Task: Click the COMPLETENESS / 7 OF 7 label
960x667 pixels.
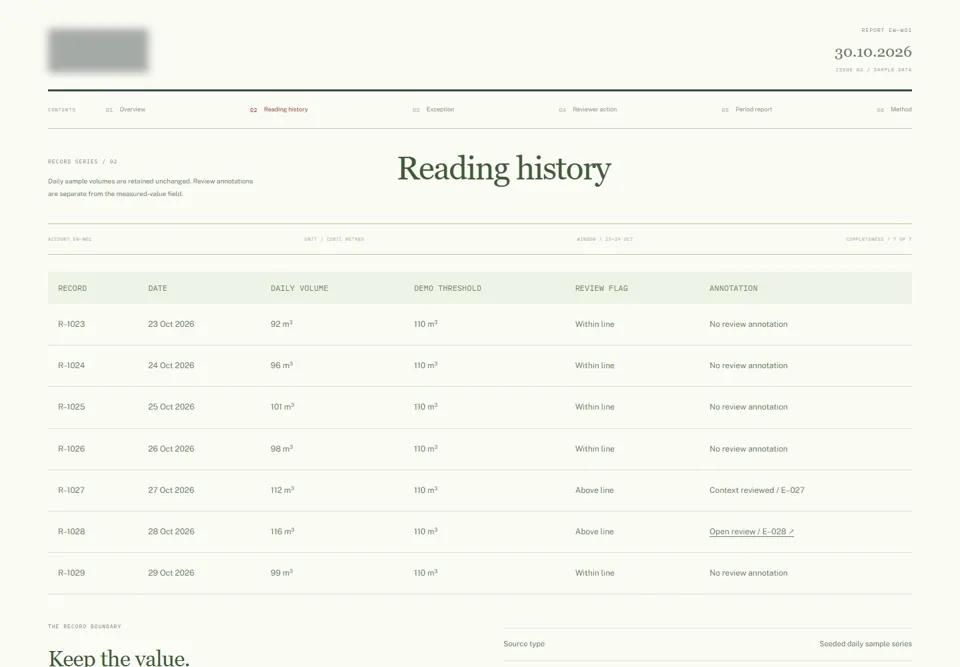Action: coord(879,239)
